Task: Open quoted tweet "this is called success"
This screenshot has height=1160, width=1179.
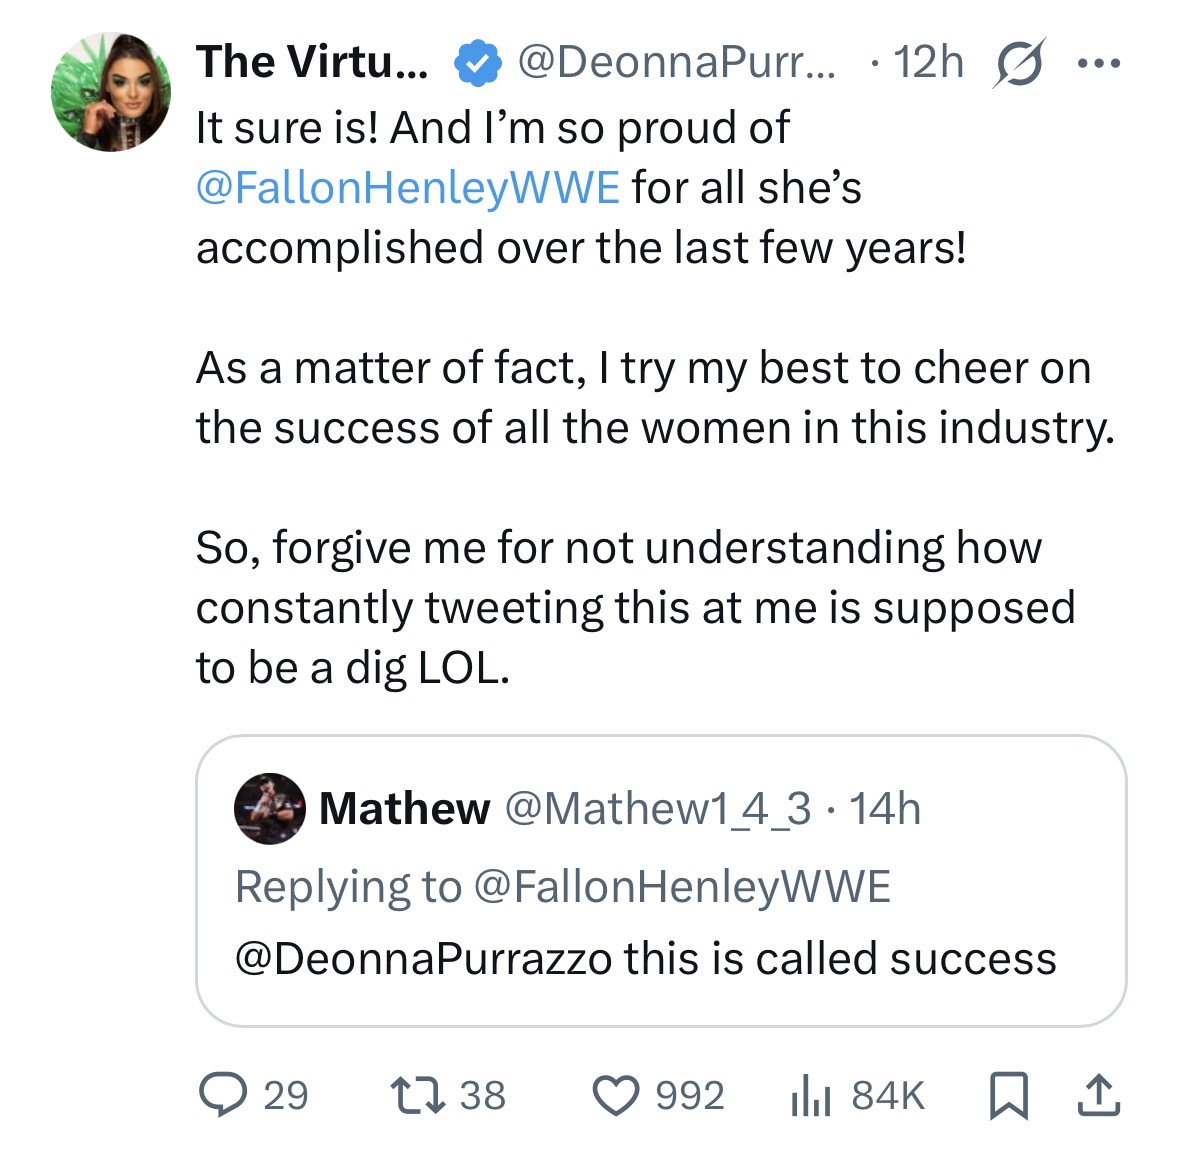Action: click(660, 958)
